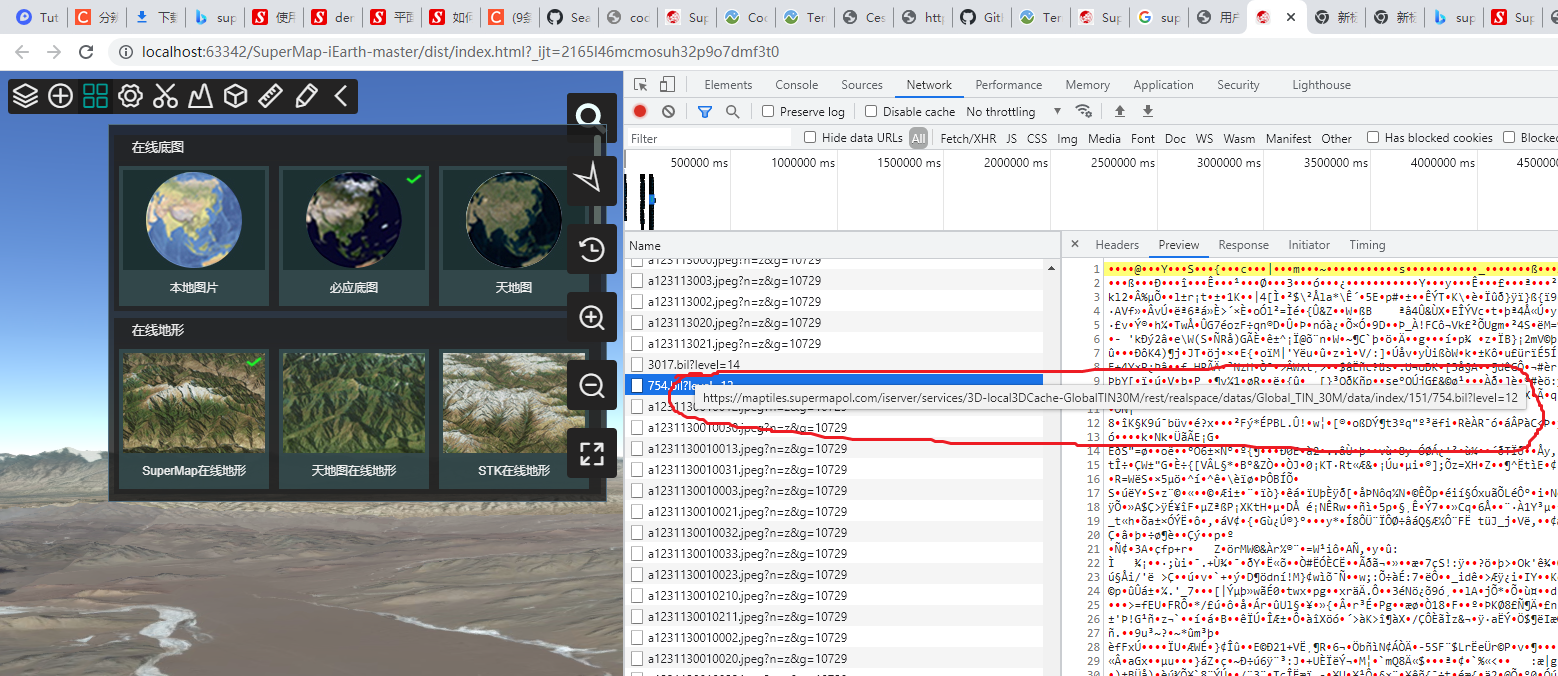
Task: Clear the network log with the block icon
Action: point(668,112)
